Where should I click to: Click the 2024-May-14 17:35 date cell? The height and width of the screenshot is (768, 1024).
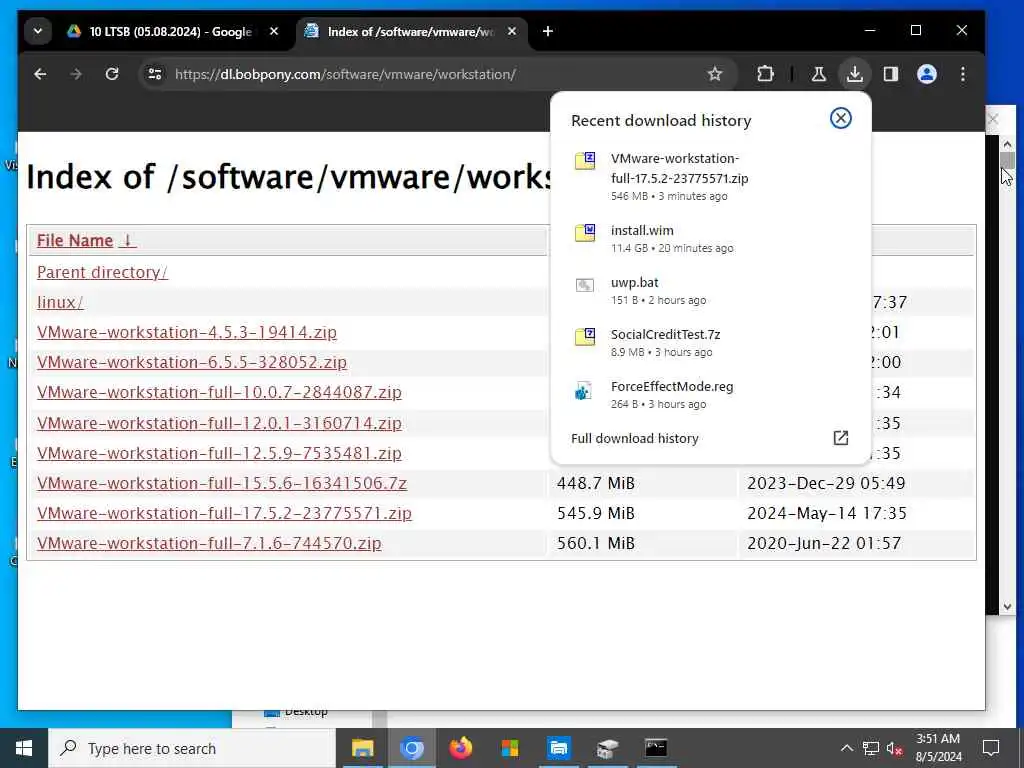827,513
